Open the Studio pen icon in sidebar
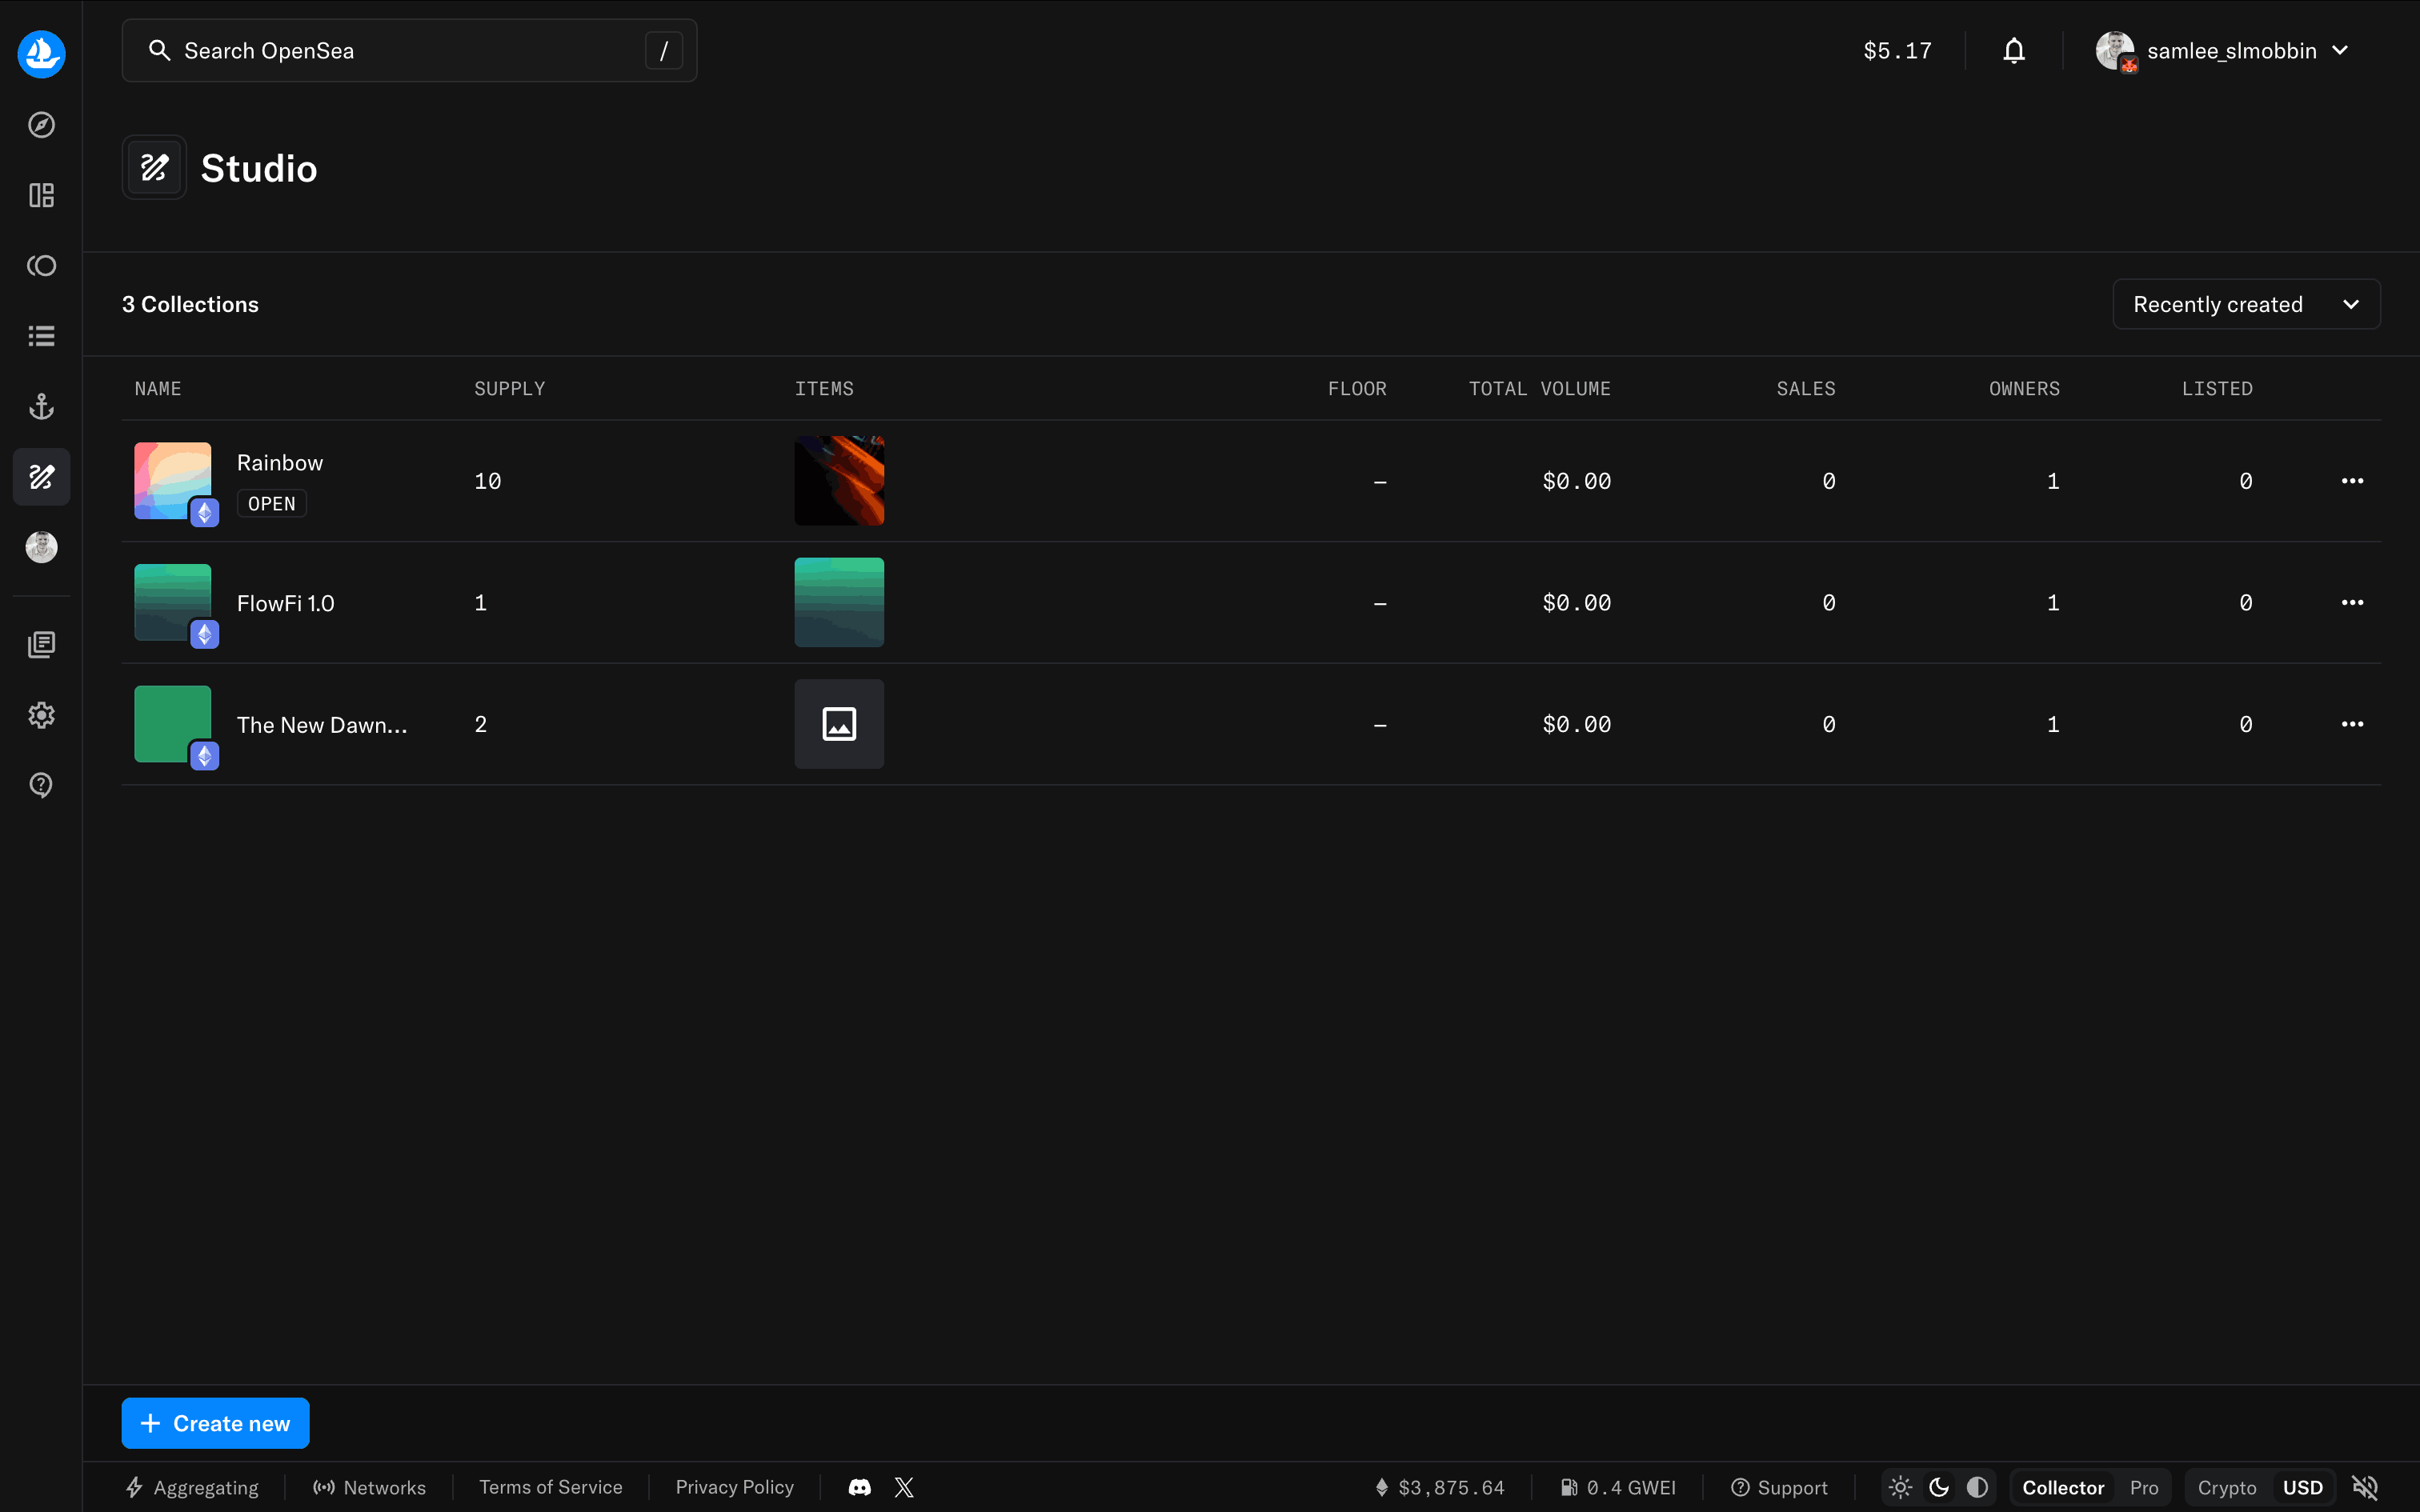 (40, 477)
